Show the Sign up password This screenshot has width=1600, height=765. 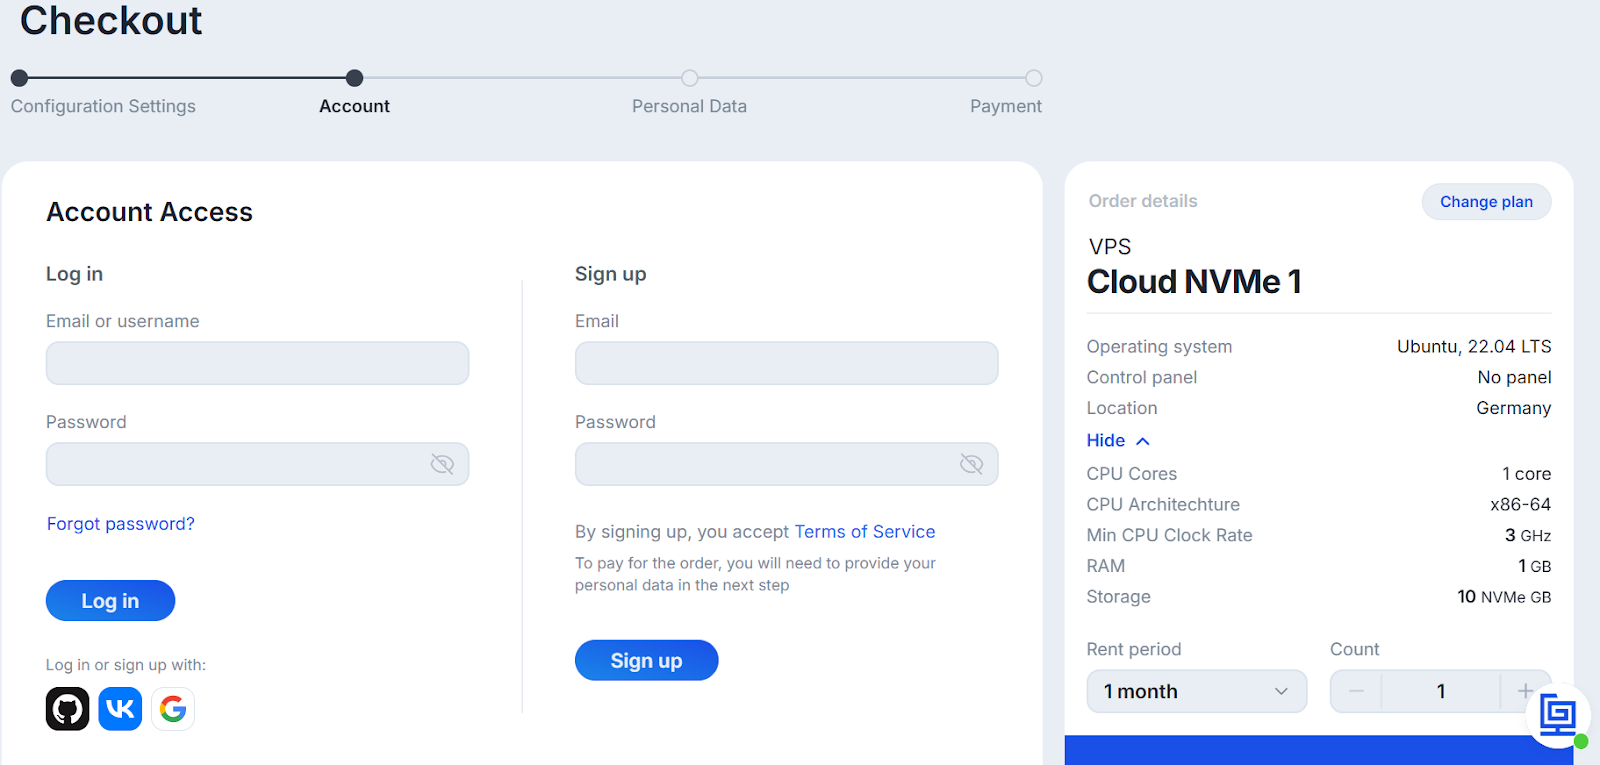pos(971,464)
